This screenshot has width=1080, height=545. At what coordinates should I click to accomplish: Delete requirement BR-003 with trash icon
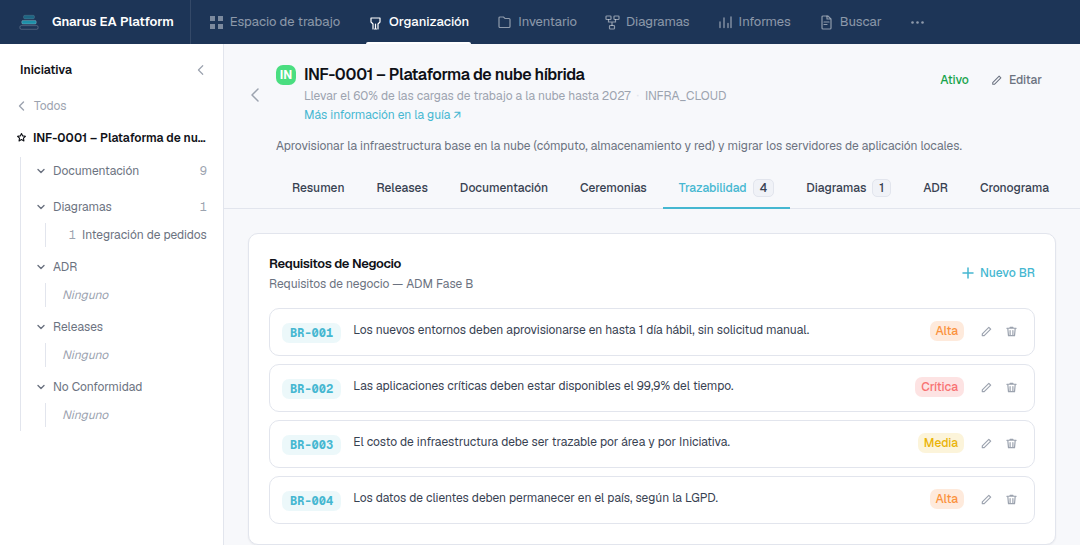click(1011, 443)
